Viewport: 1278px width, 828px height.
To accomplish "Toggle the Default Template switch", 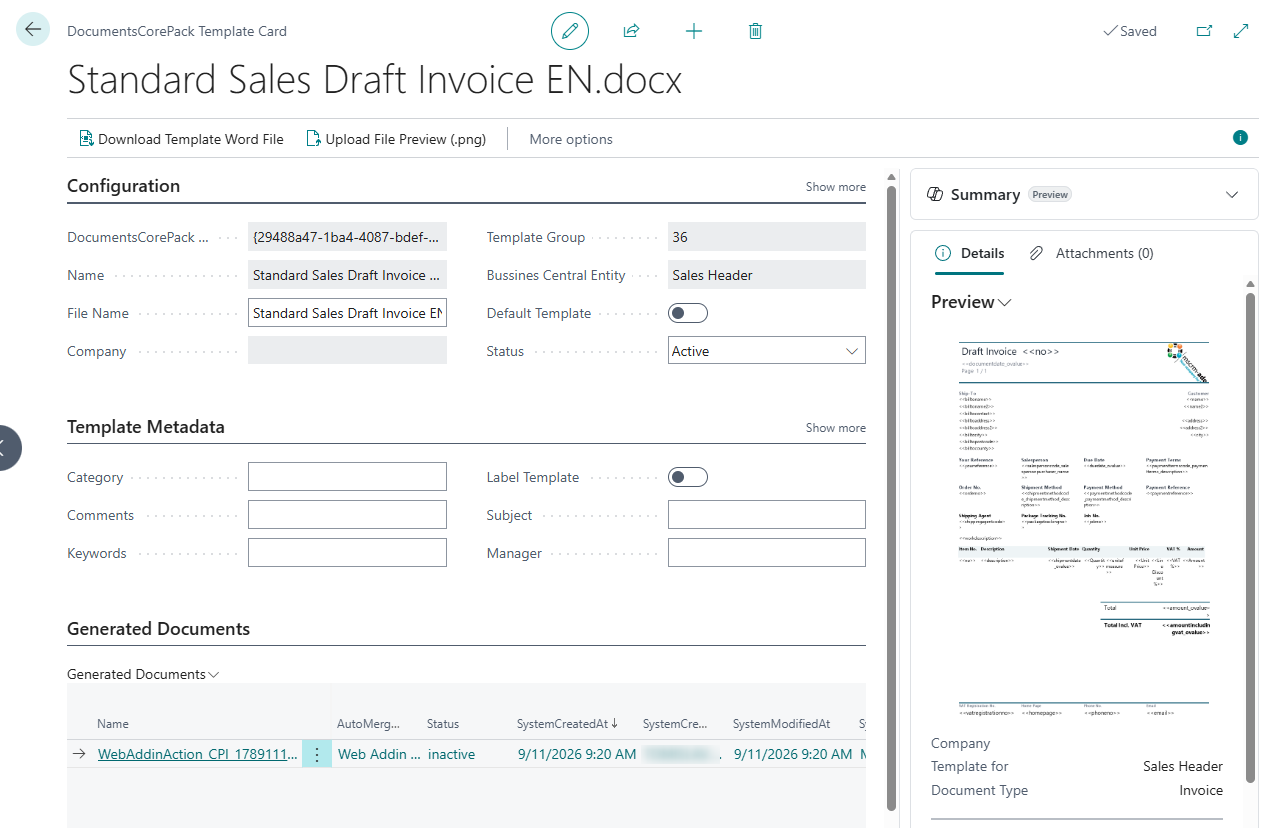I will pos(687,313).
